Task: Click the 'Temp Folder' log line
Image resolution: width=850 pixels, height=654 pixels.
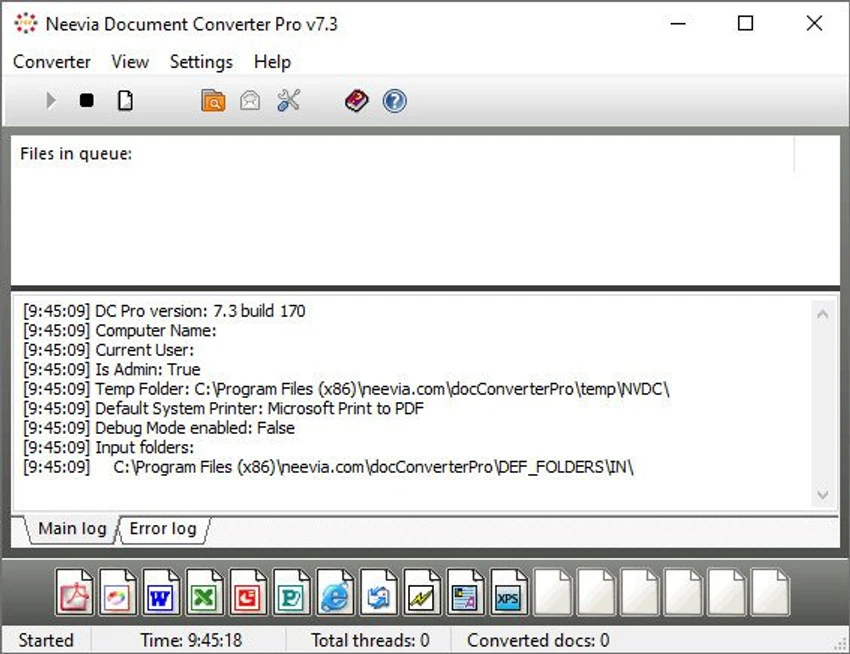Action: [346, 389]
